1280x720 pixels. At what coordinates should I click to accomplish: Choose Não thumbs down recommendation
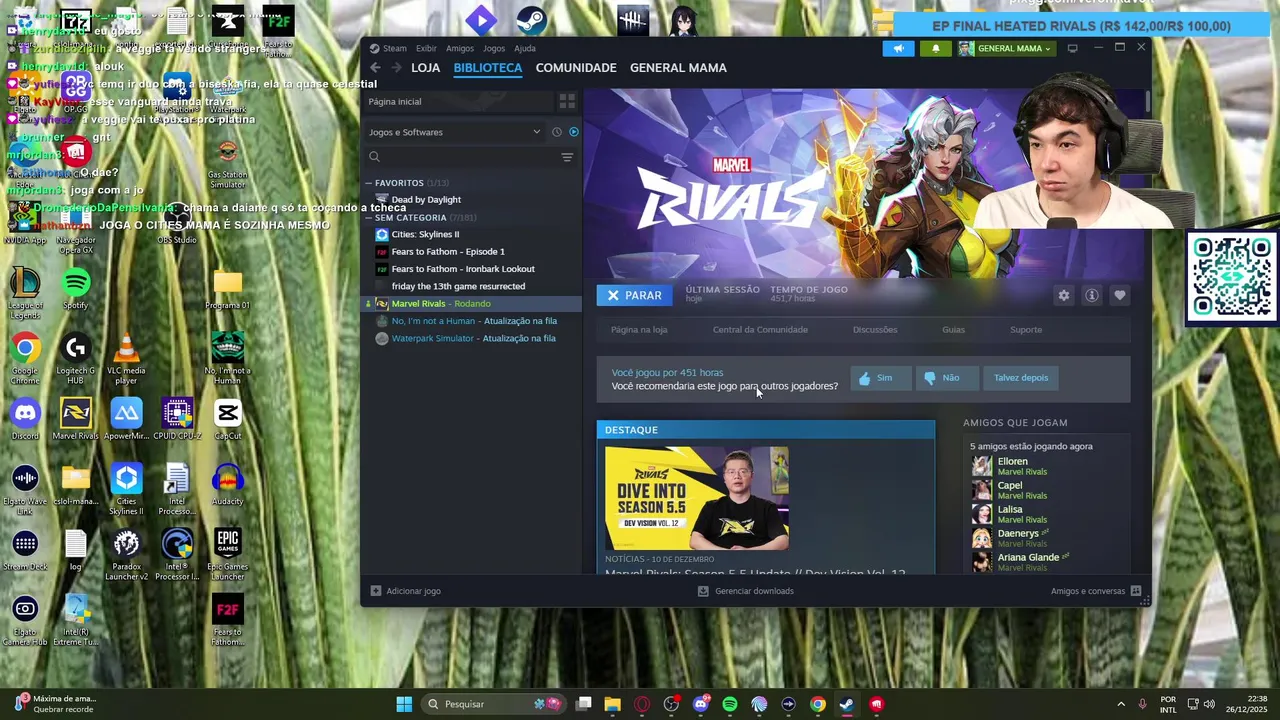pos(947,378)
